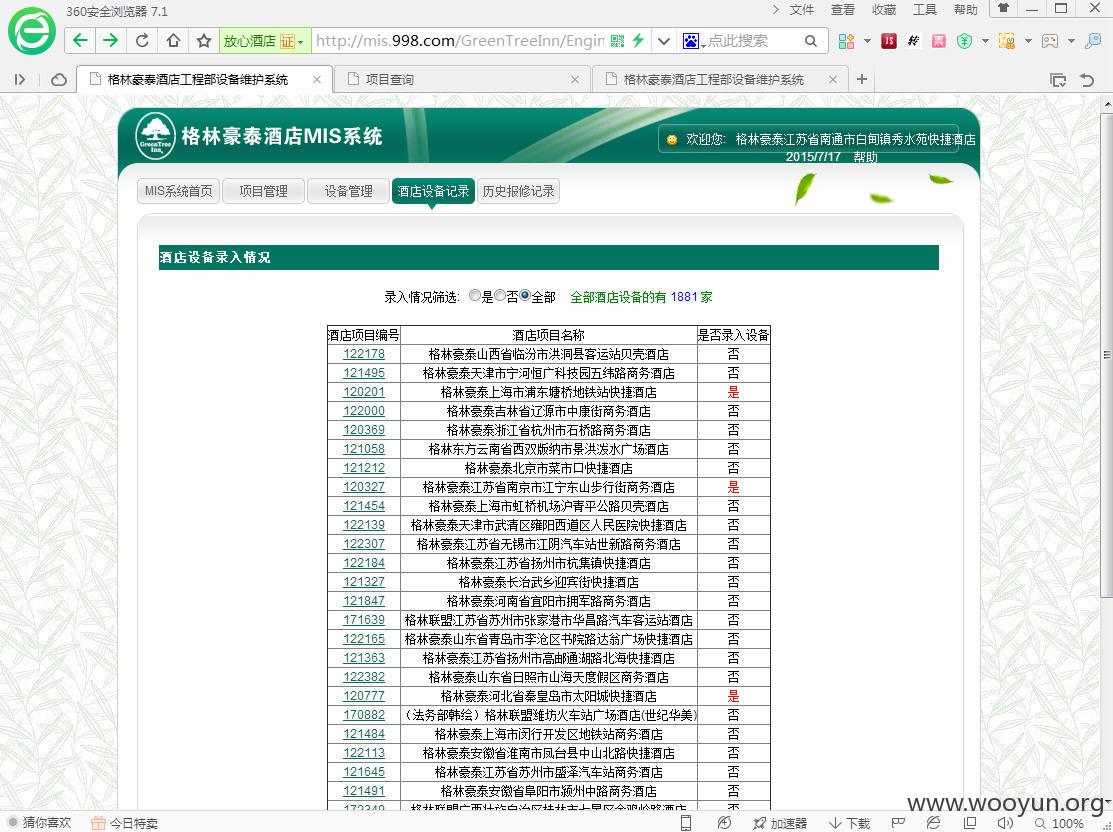Go to browser home page icon
Viewport: 1113px width, 832px height.
(x=173, y=40)
